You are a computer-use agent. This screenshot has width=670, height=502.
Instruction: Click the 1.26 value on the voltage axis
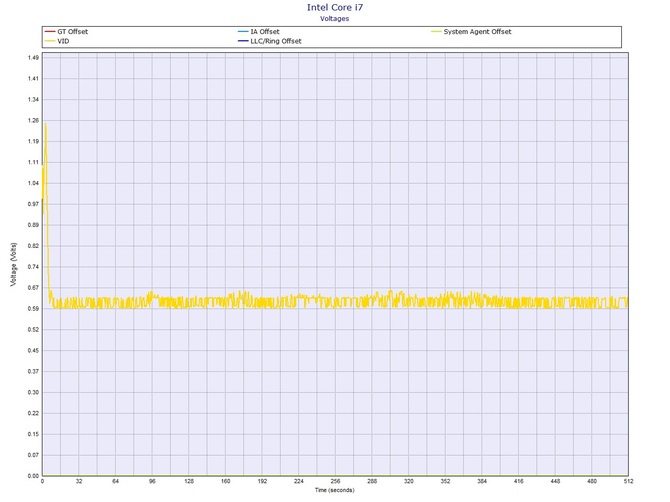(33, 120)
